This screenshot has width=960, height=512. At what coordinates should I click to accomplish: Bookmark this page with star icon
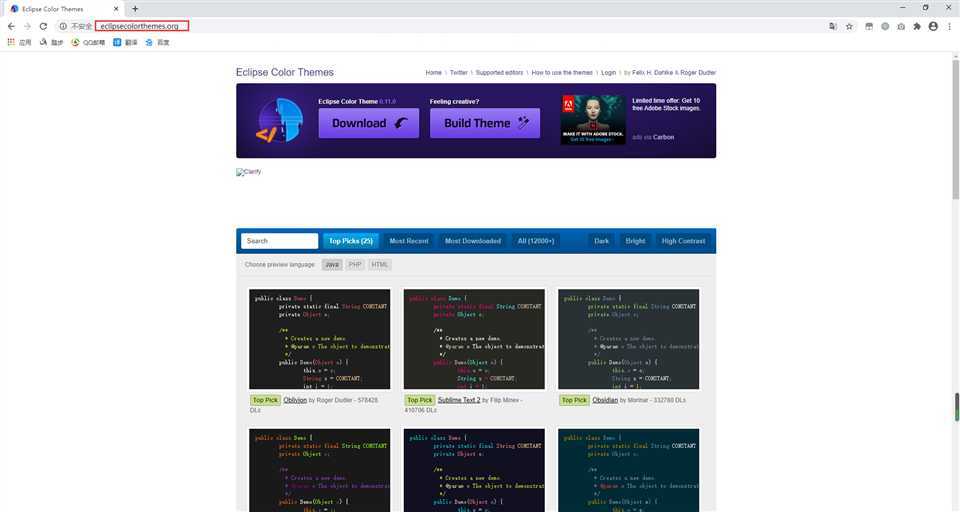pos(849,26)
